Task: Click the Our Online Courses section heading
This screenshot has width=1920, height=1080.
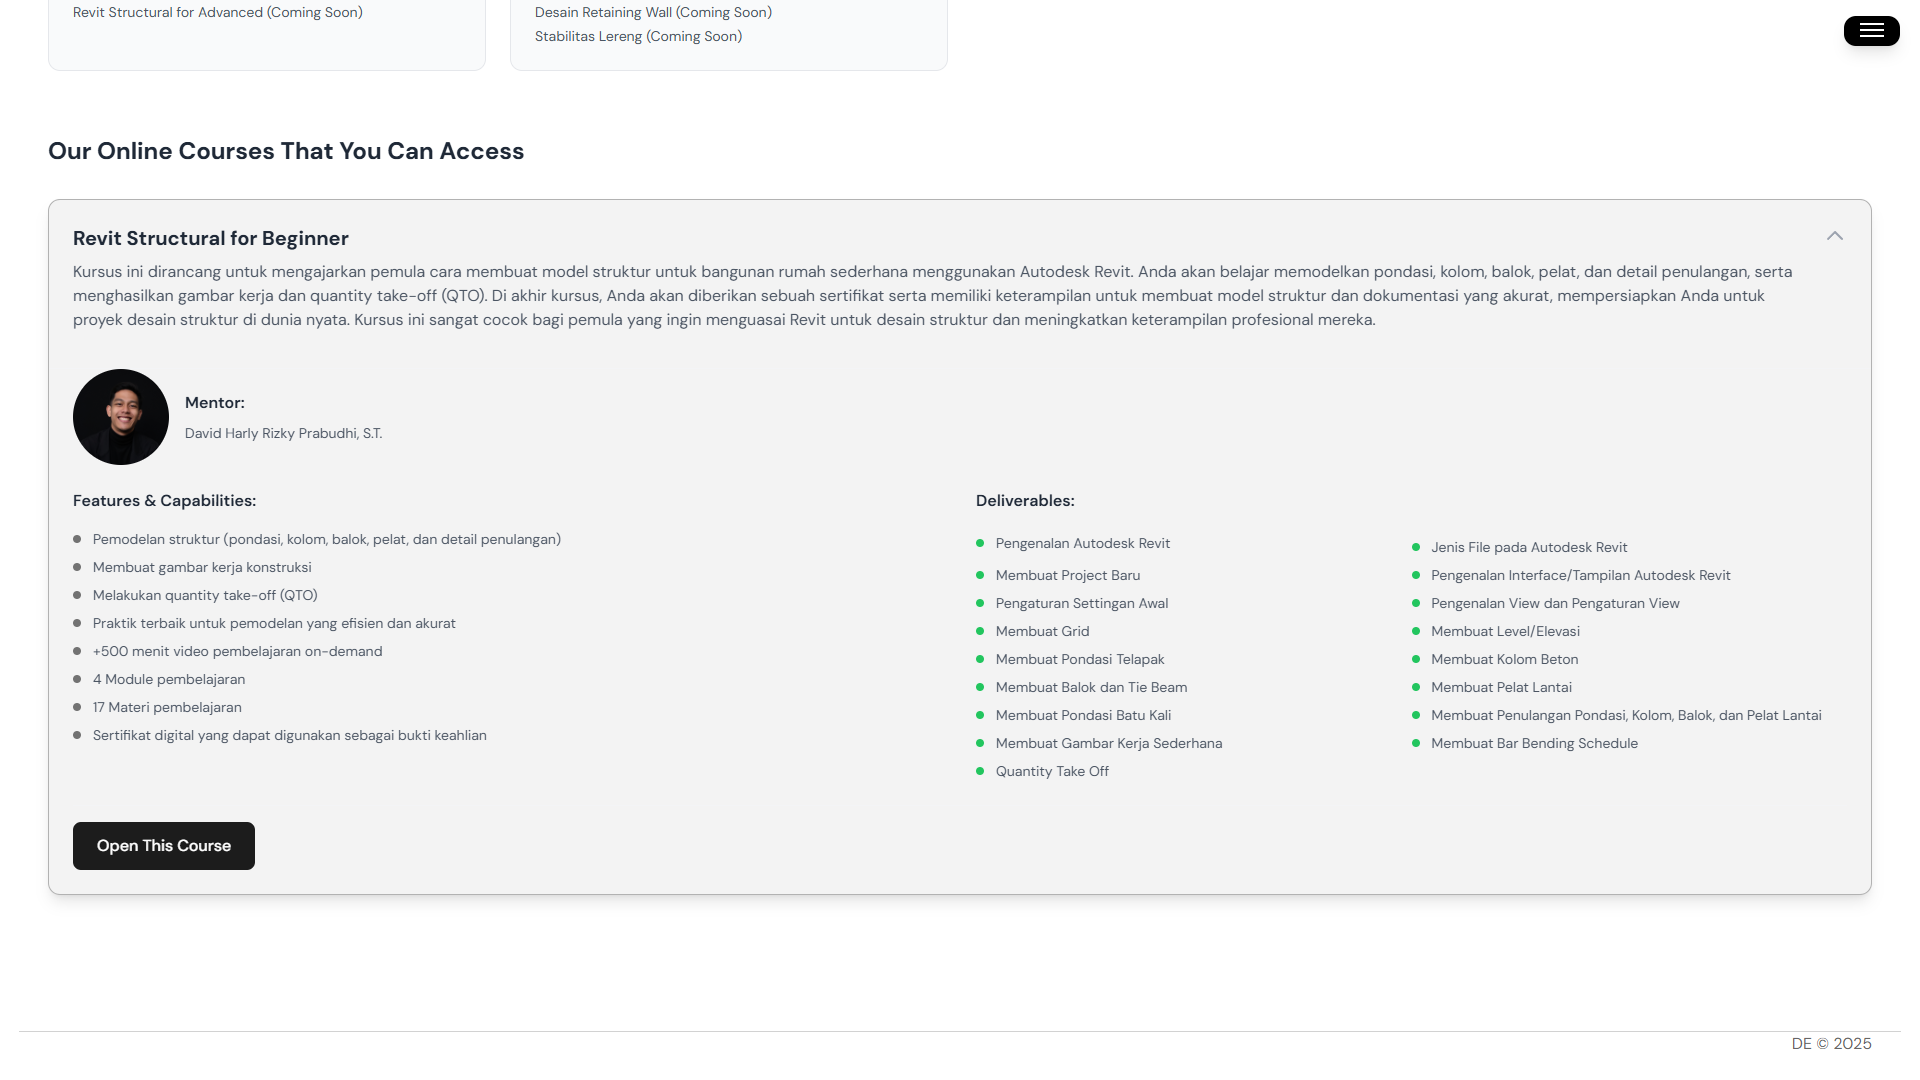Action: 286,152
